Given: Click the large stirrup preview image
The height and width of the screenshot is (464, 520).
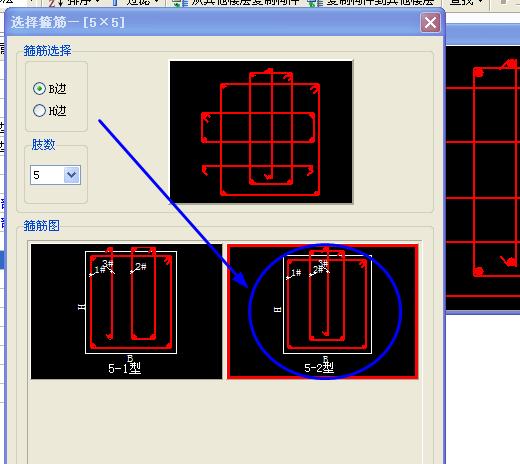Looking at the screenshot, I should tap(261, 132).
